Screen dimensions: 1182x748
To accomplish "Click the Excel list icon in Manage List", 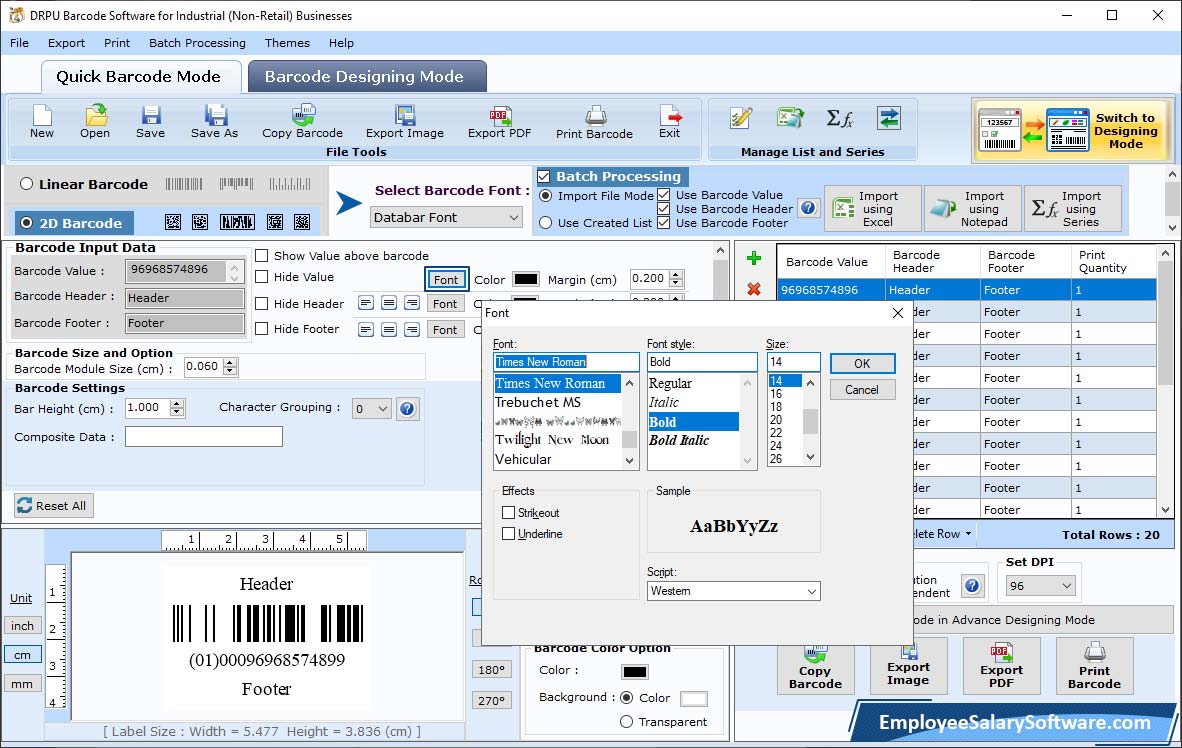I will (x=790, y=118).
